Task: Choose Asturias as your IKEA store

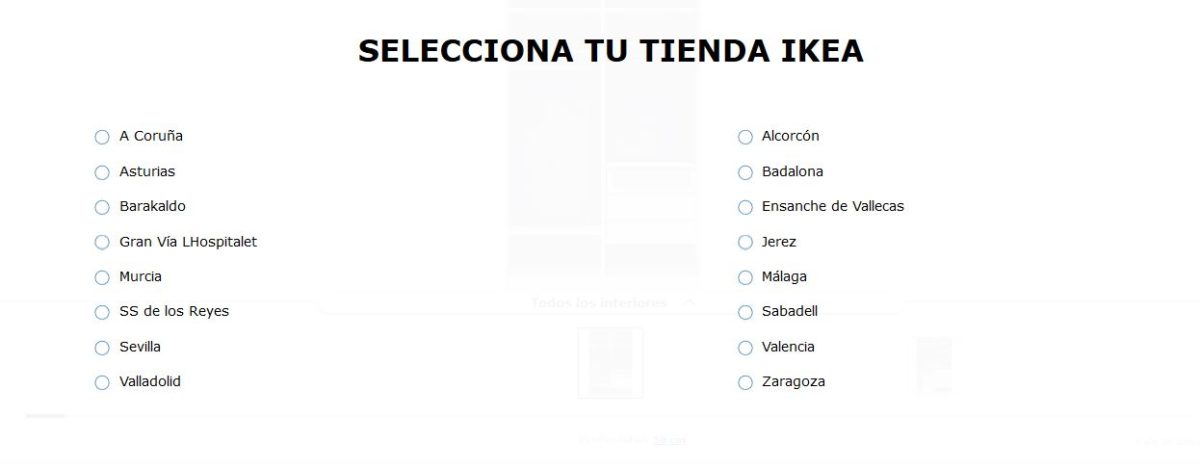Action: [x=102, y=172]
